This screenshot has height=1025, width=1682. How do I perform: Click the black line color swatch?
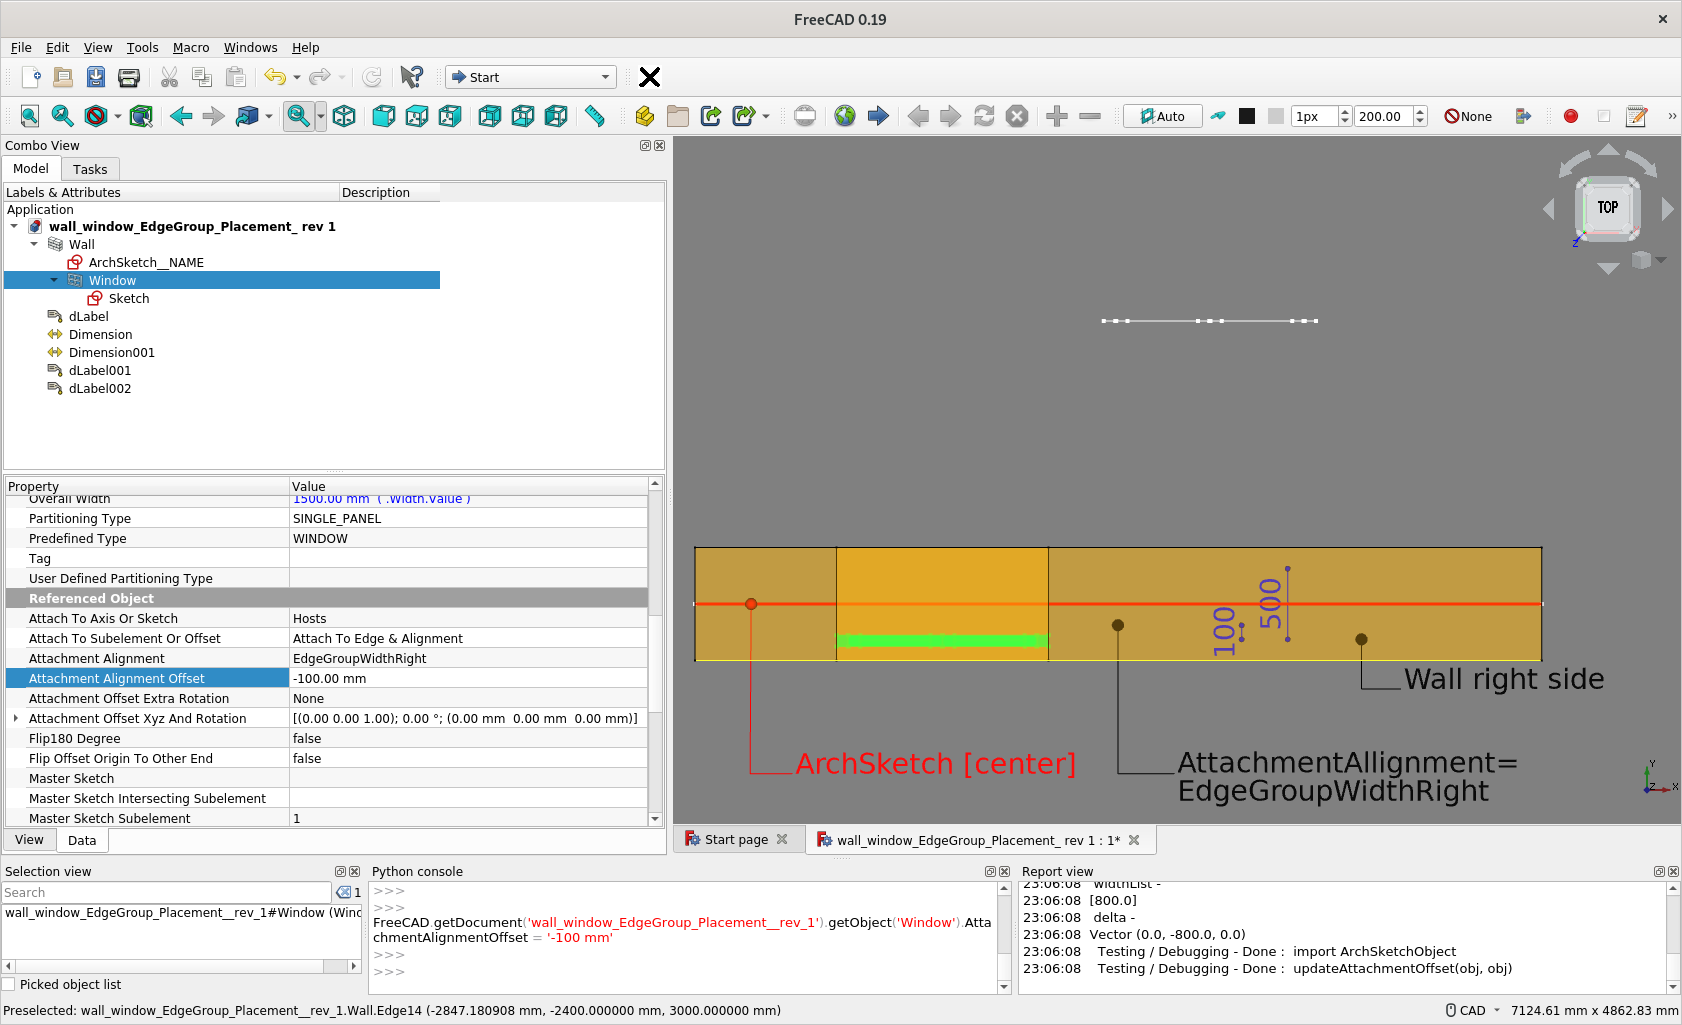pyautogui.click(x=1247, y=116)
